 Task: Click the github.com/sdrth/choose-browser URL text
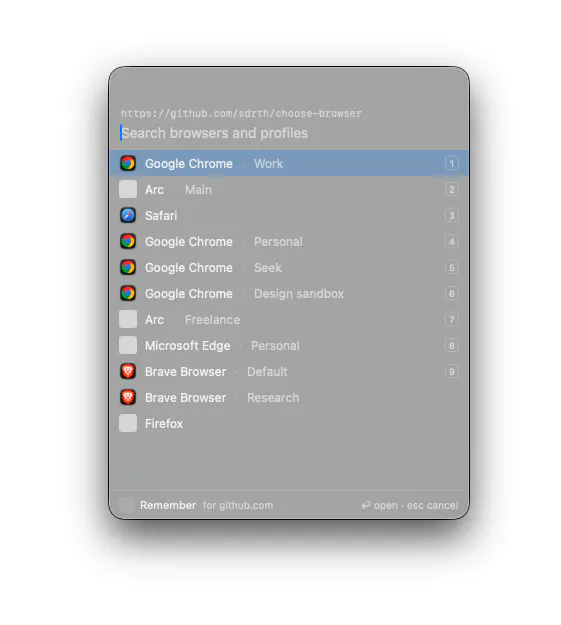[x=242, y=114]
